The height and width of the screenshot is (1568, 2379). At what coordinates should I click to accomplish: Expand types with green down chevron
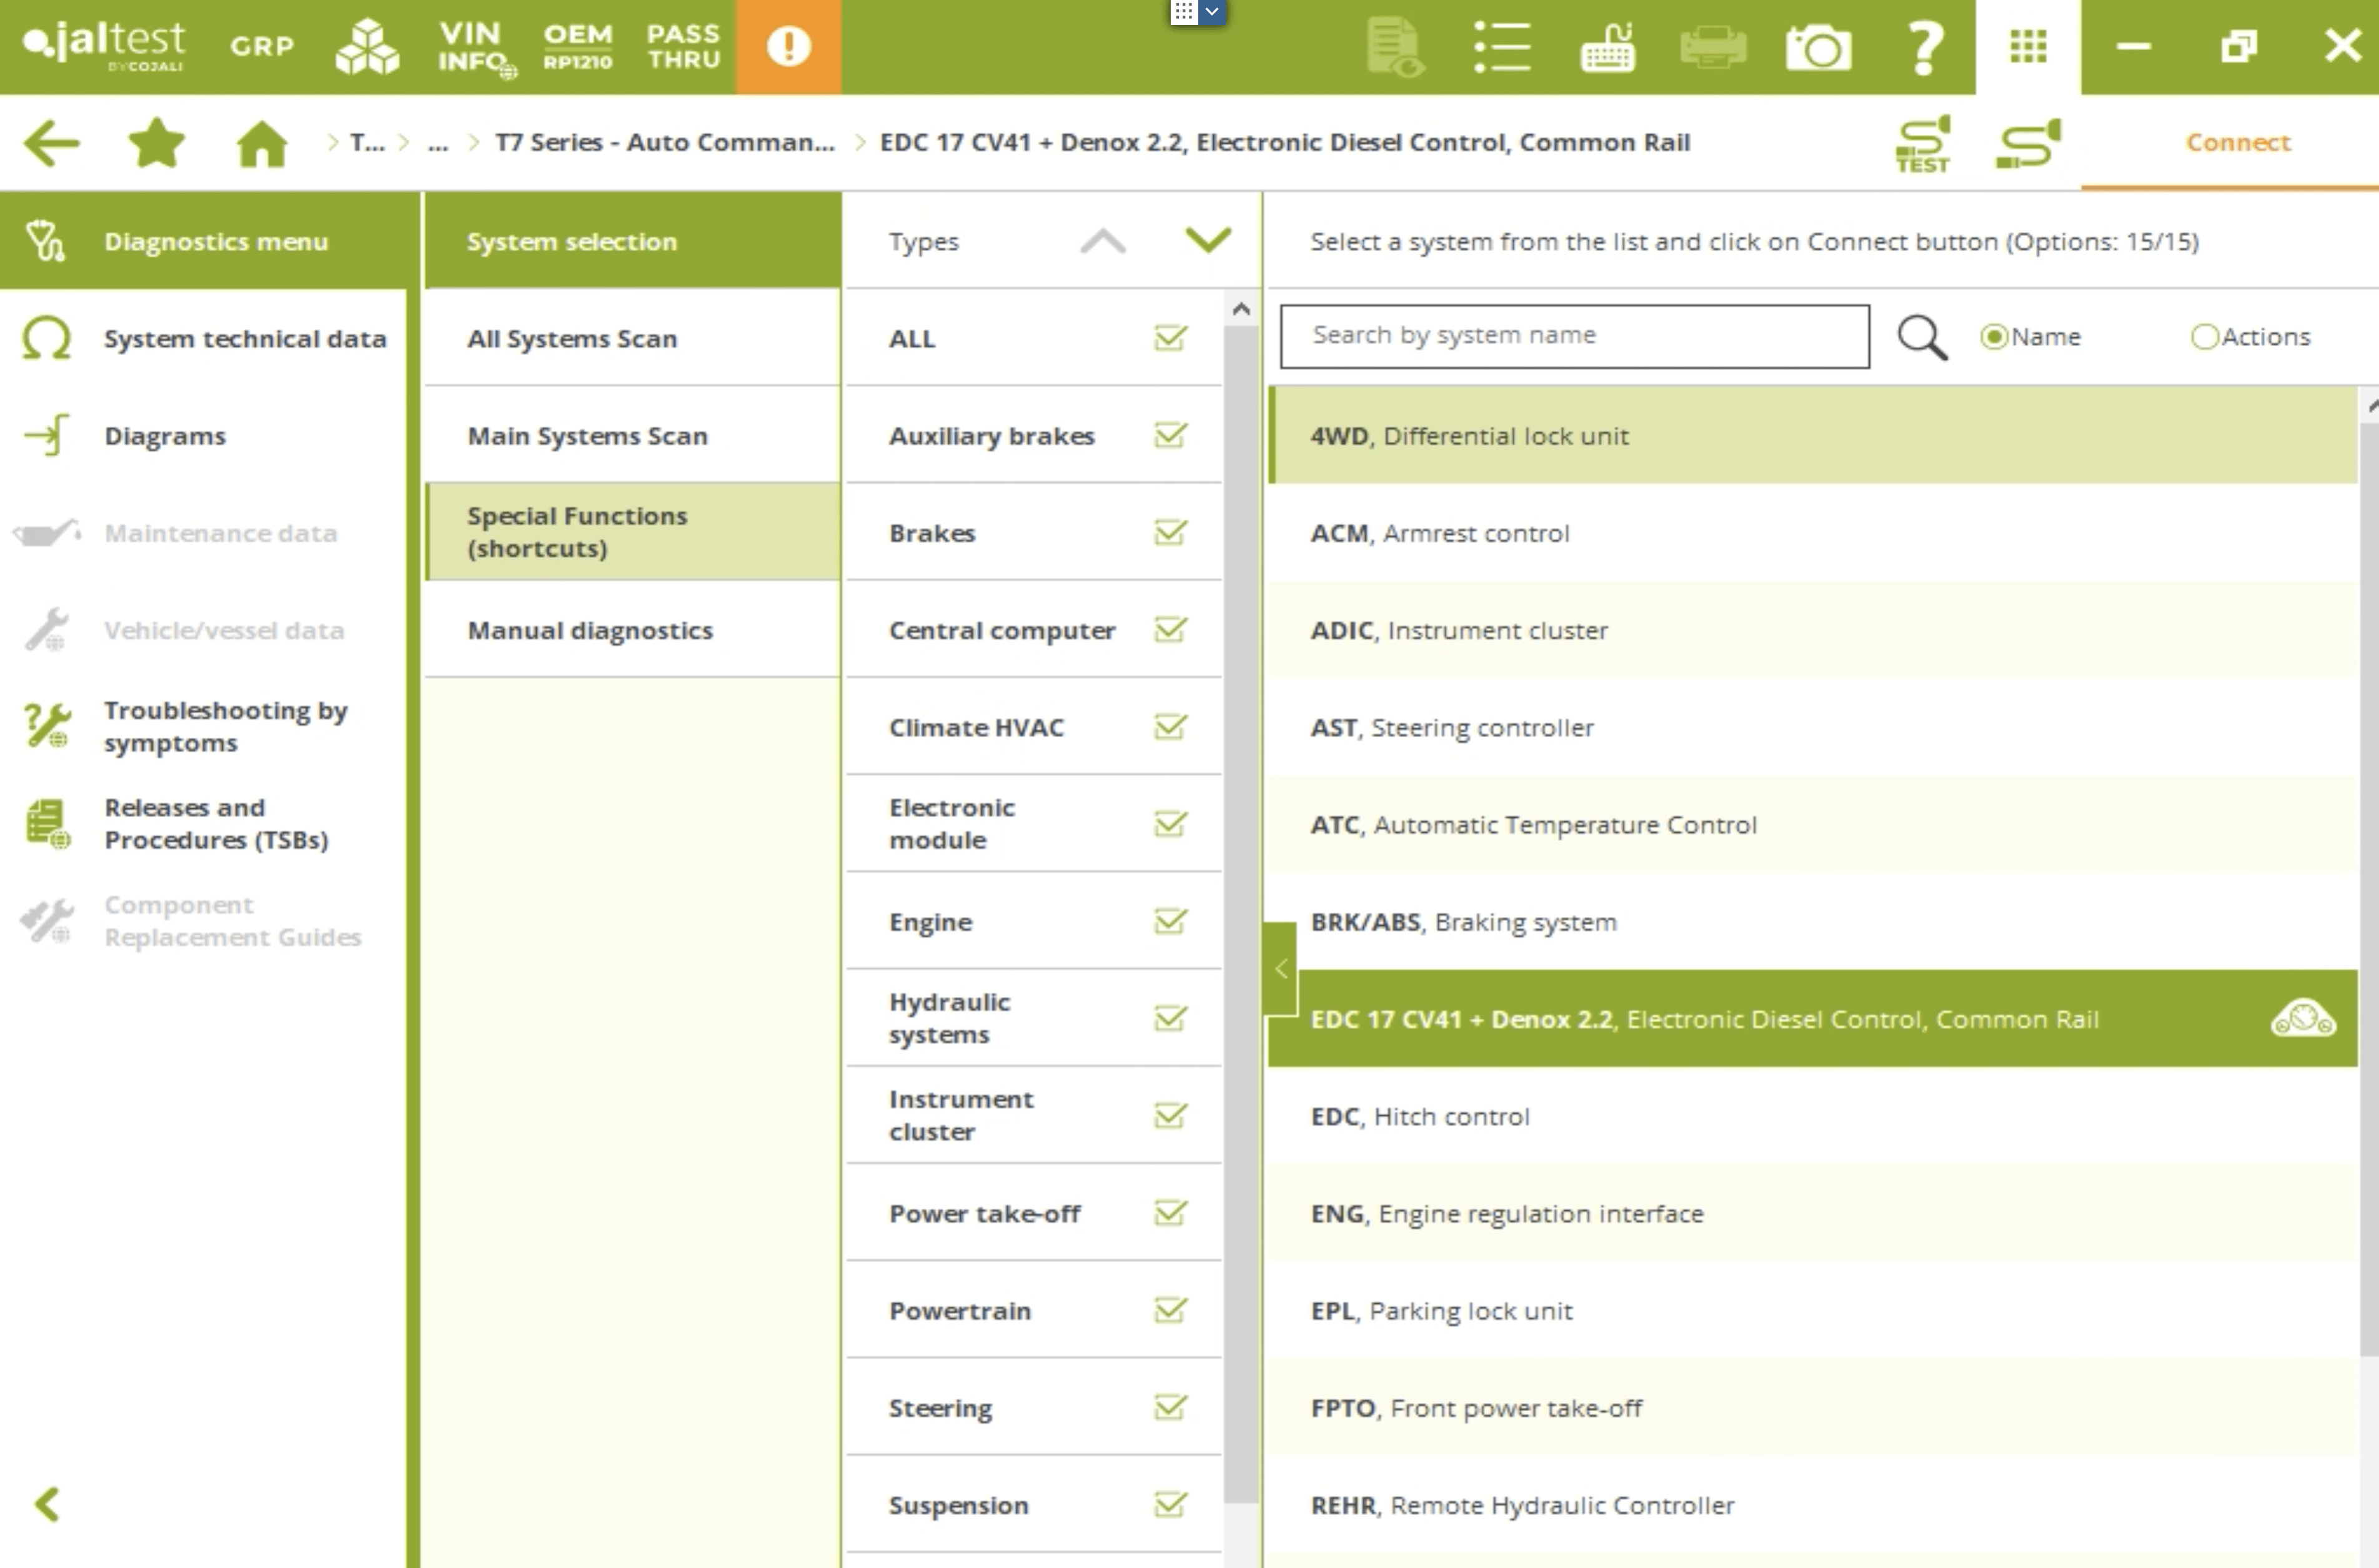(1207, 240)
